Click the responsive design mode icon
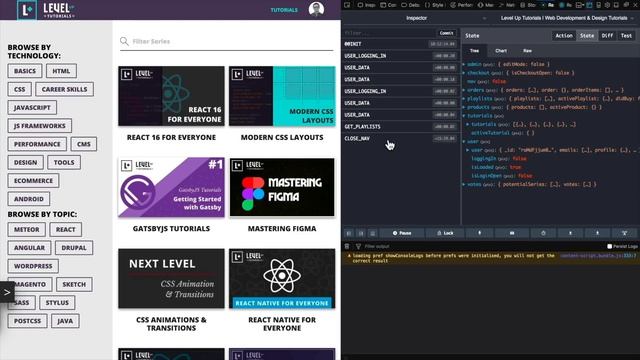Image resolution: width=640 pixels, height=360 pixels. pos(598,5)
